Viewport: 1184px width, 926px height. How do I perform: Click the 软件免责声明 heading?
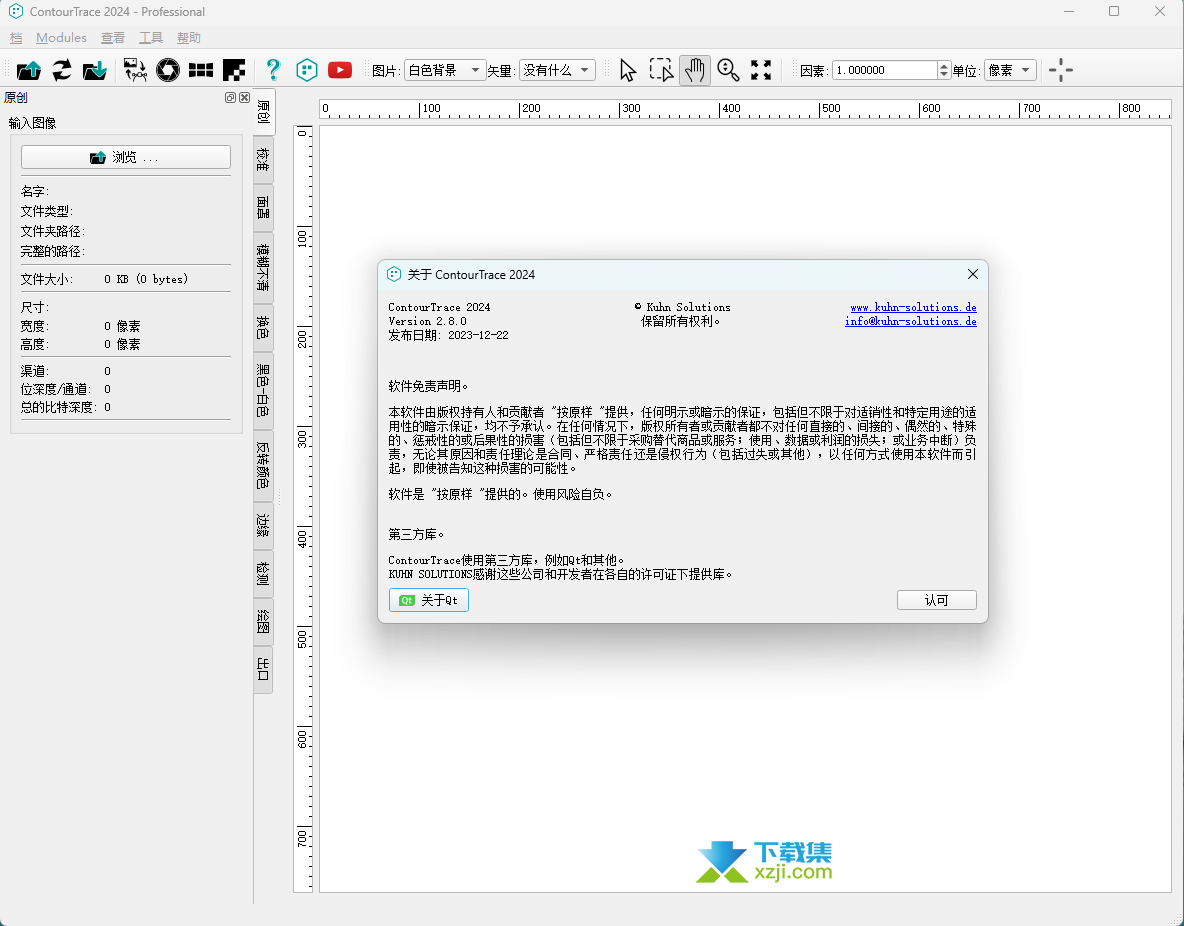point(428,386)
